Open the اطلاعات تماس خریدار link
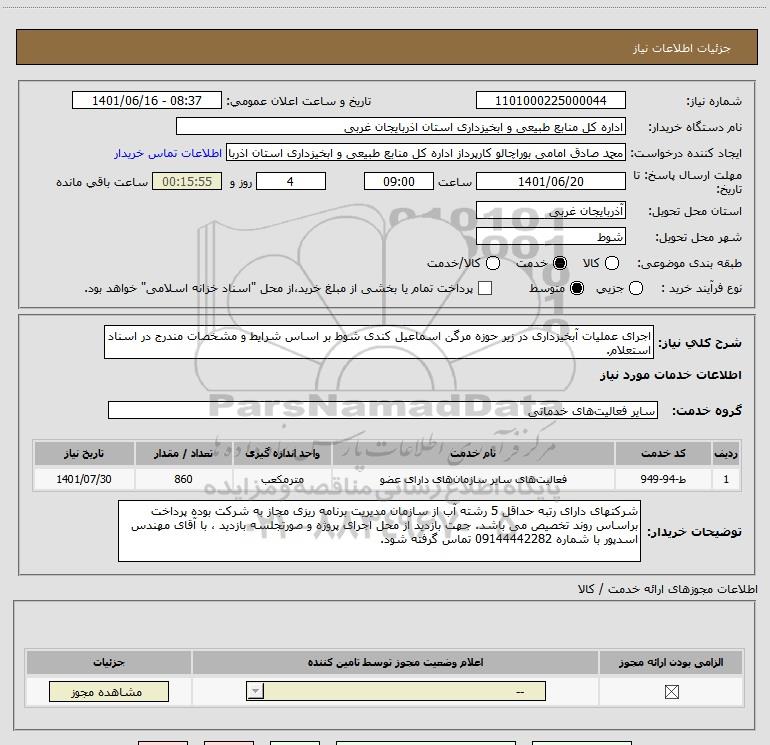Image resolution: width=770 pixels, height=745 pixels. (168, 153)
